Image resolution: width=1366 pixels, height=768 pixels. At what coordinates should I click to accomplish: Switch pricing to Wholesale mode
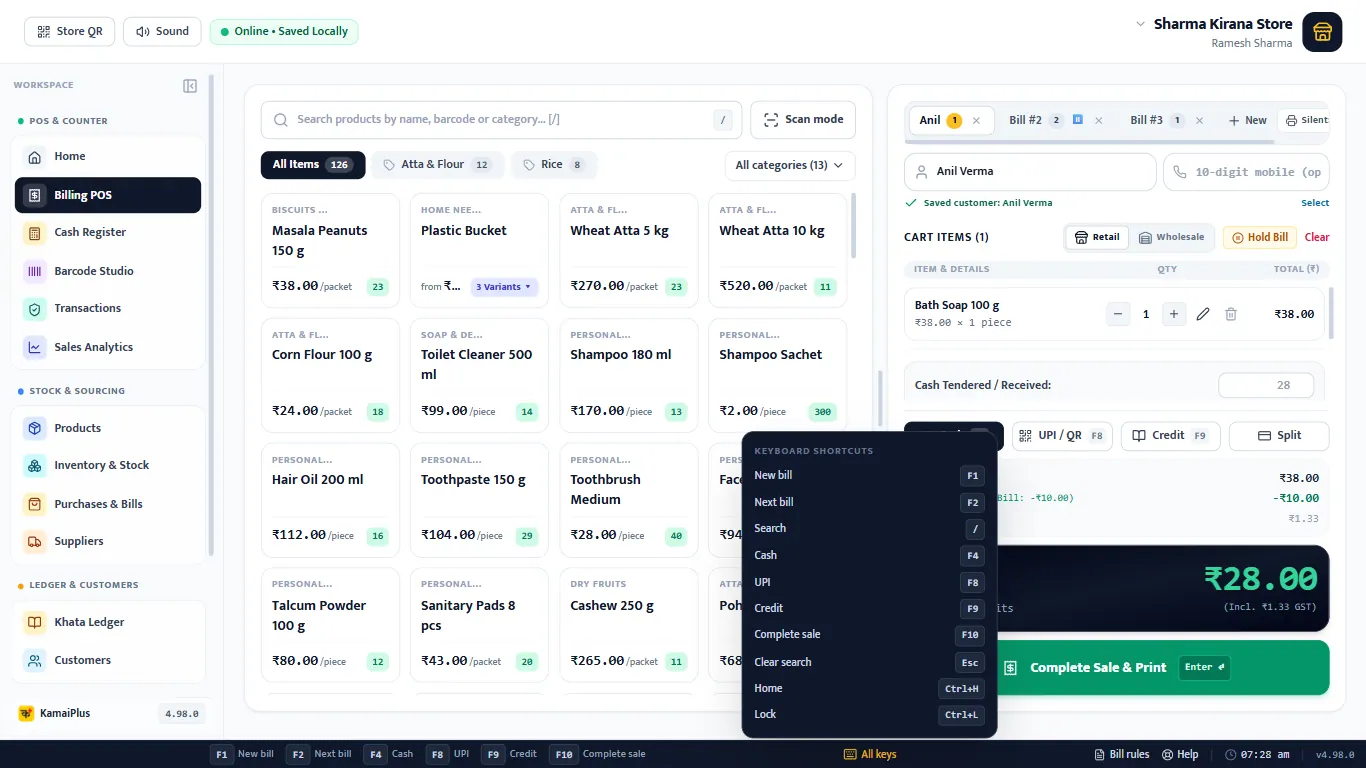pos(1172,238)
